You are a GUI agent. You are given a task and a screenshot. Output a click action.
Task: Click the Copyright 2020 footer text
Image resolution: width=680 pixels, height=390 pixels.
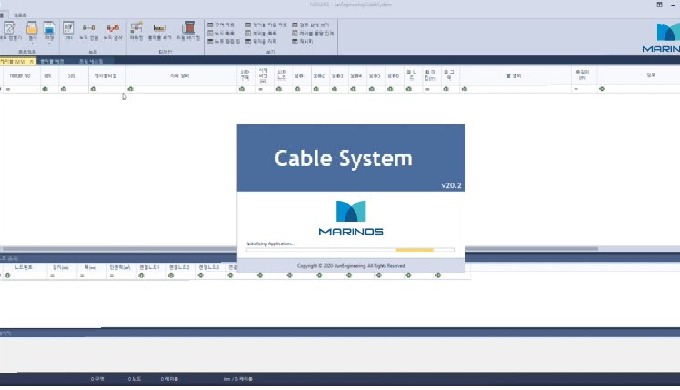click(351, 265)
